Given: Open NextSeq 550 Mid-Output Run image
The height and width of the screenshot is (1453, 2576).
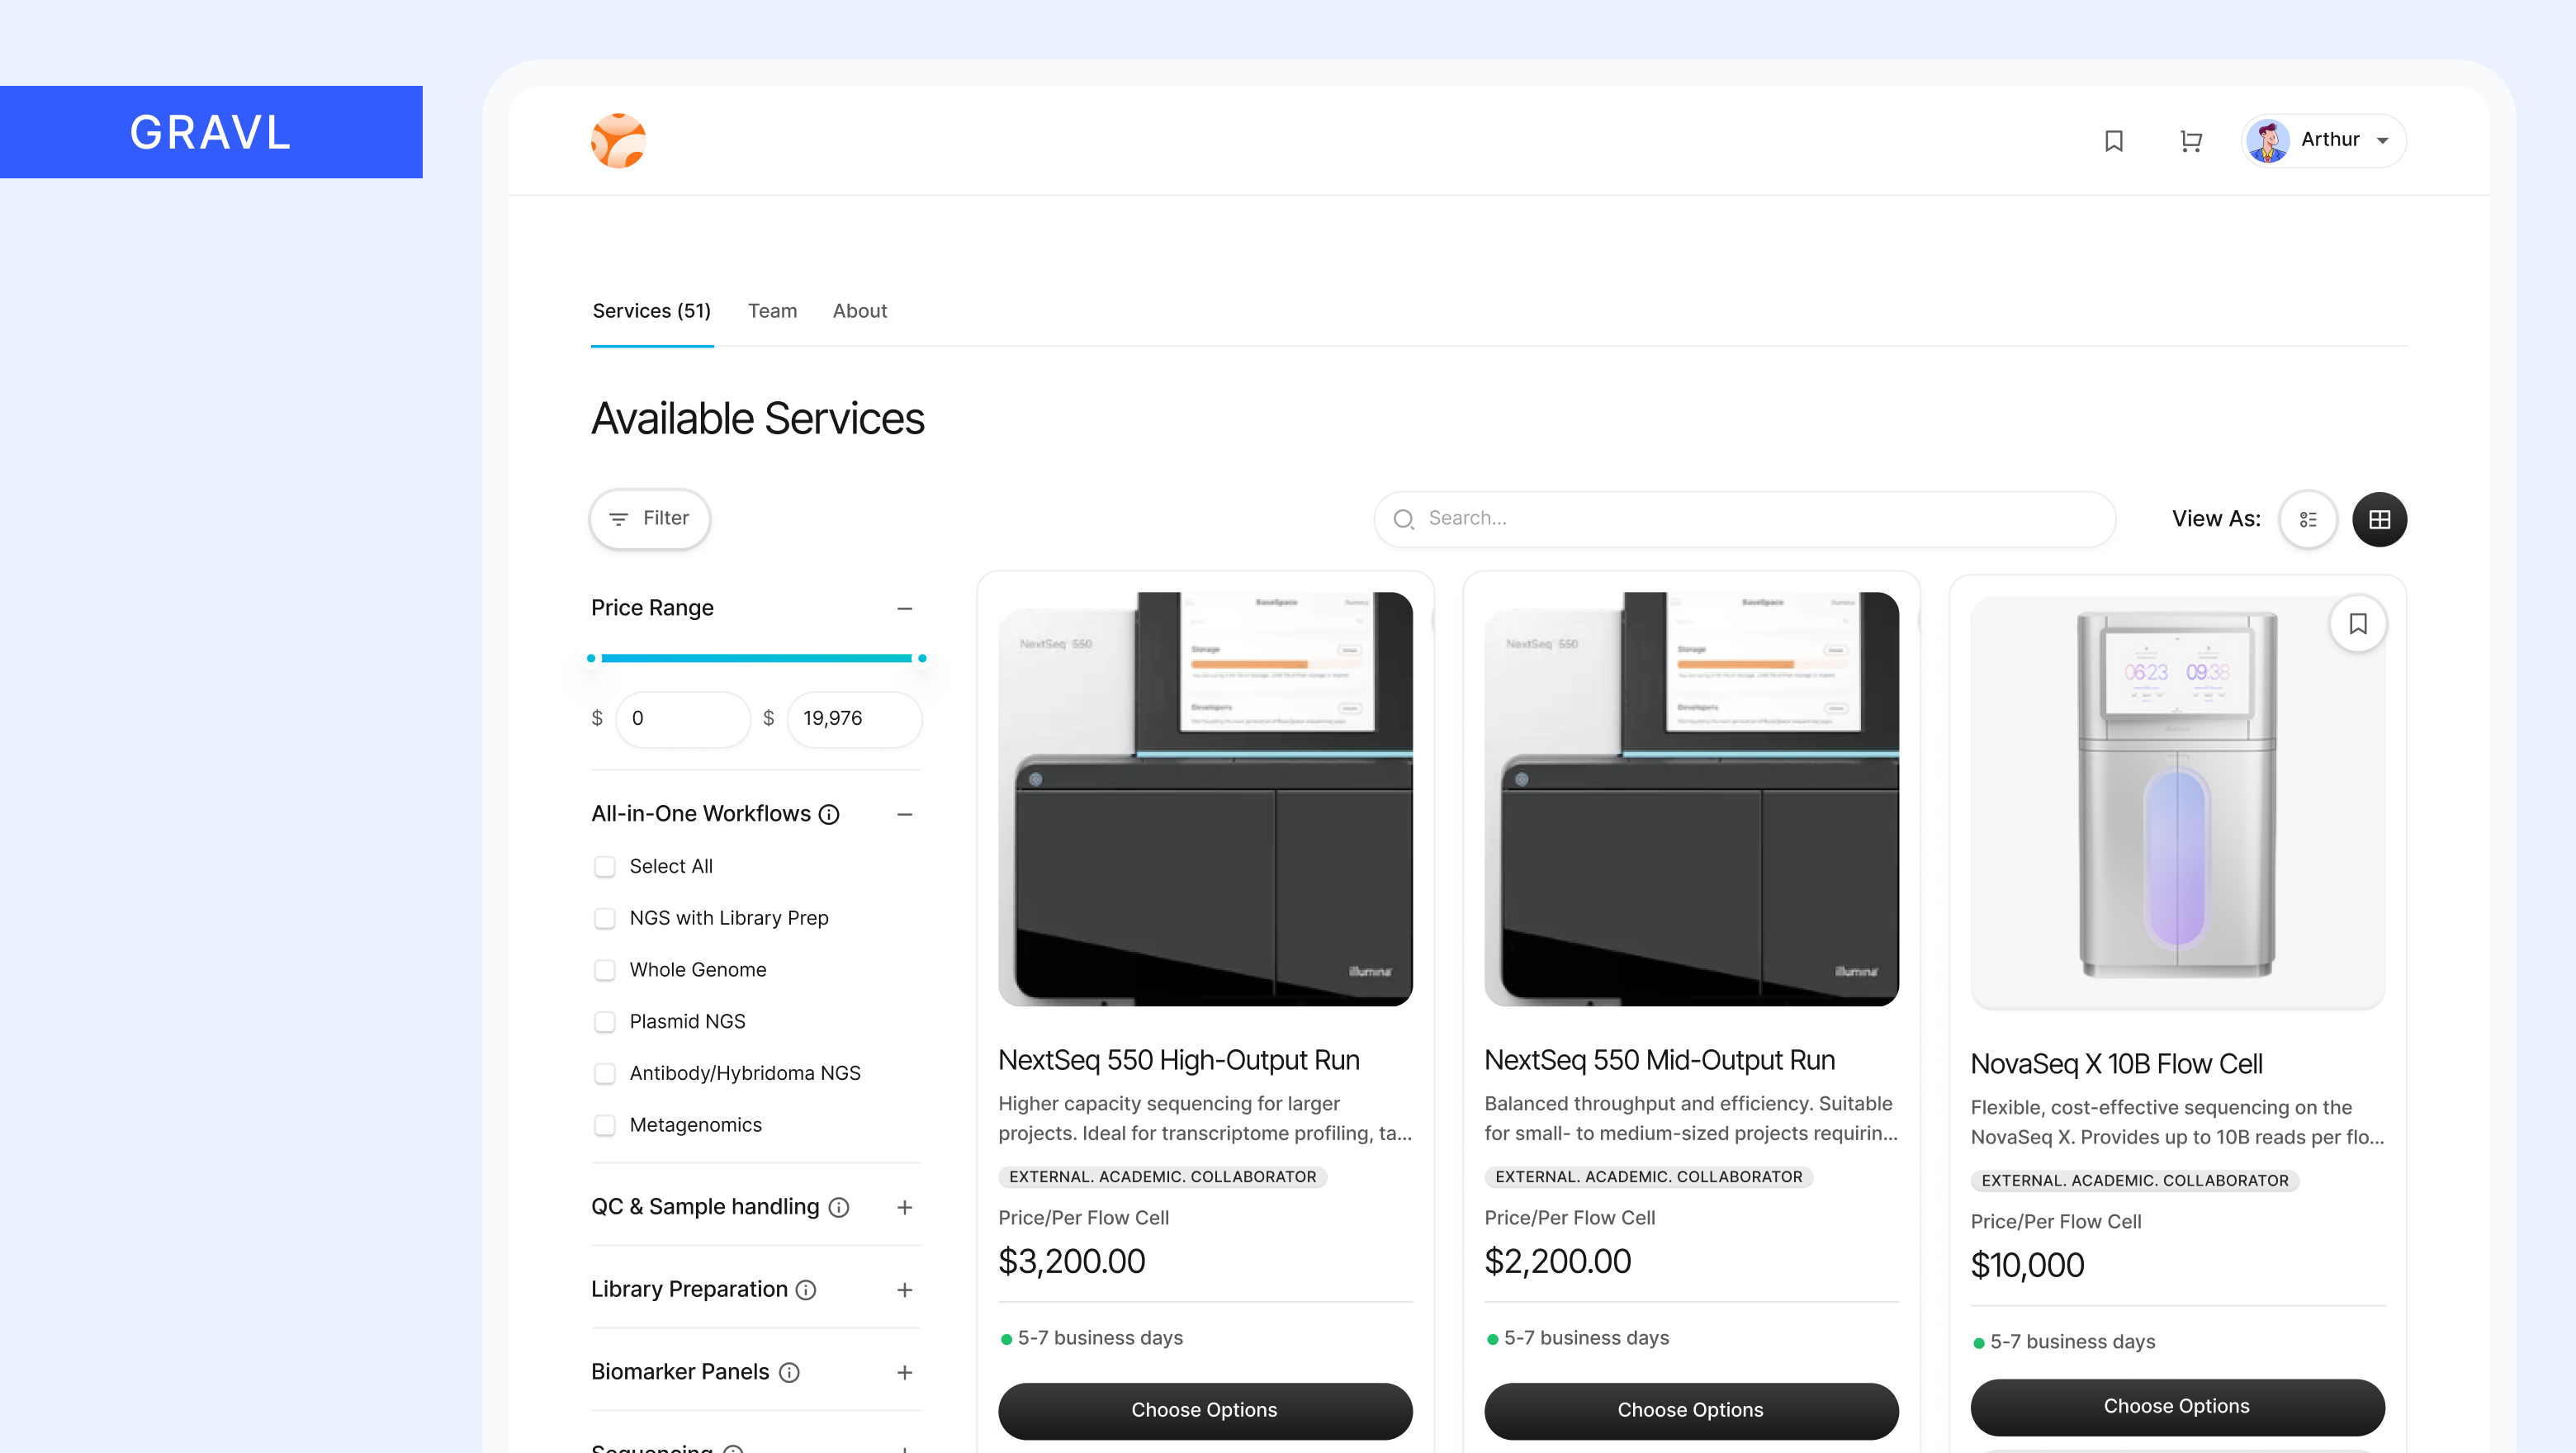Looking at the screenshot, I should [x=1691, y=798].
